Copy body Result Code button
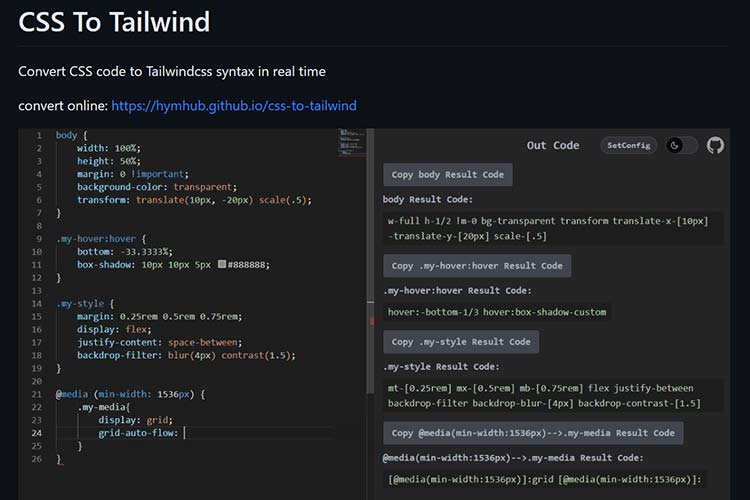This screenshot has height=500, width=750. pos(448,175)
